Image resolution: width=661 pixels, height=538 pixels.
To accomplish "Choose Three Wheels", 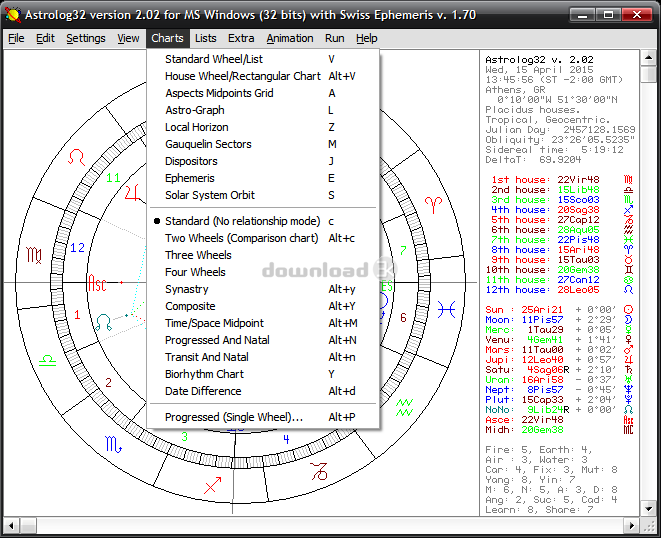I will click(263, 255).
